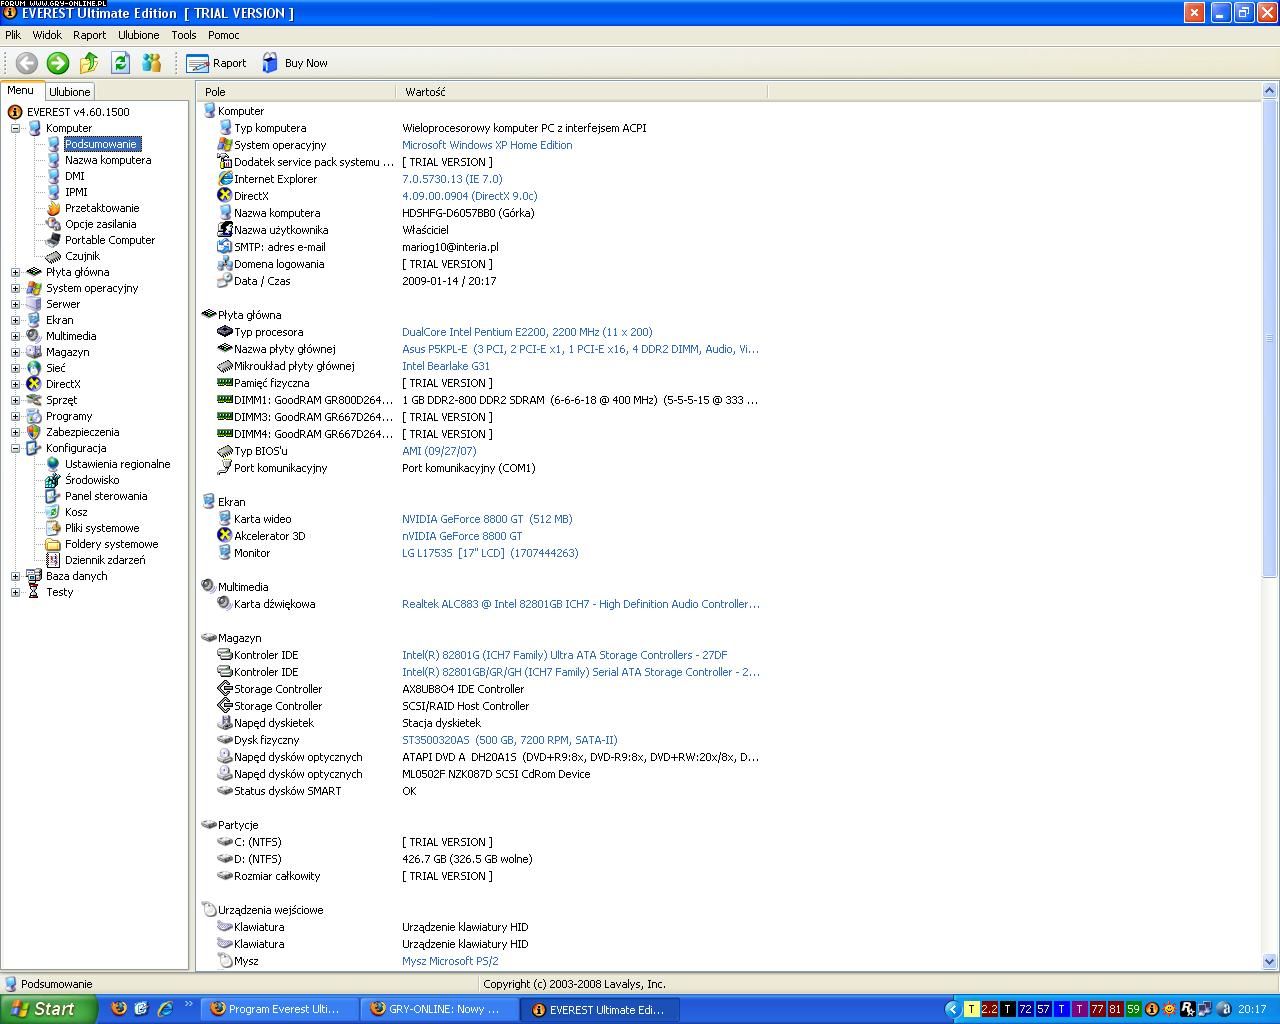Viewport: 1280px width, 1024px height.
Task: Click Internet Explorer quick launch icon
Action: tap(165, 1009)
